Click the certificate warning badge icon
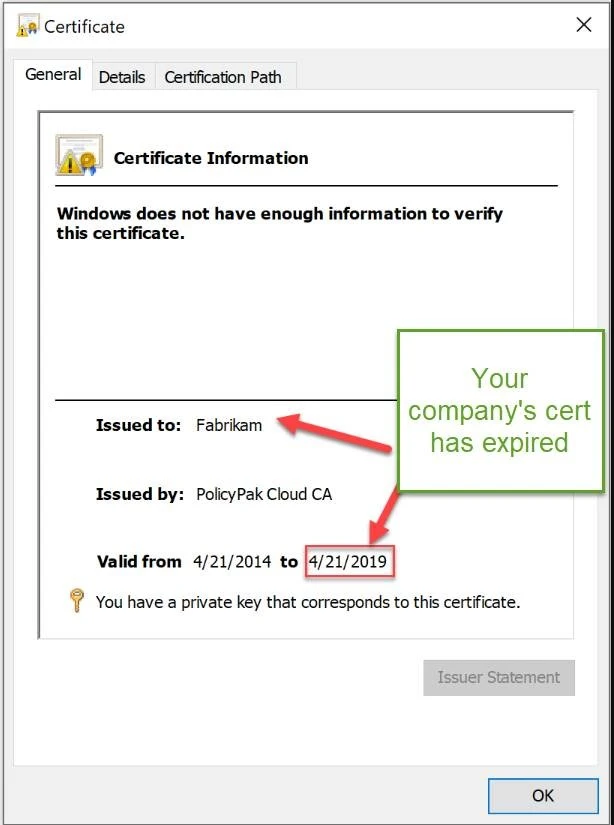614x825 pixels. pos(79,155)
